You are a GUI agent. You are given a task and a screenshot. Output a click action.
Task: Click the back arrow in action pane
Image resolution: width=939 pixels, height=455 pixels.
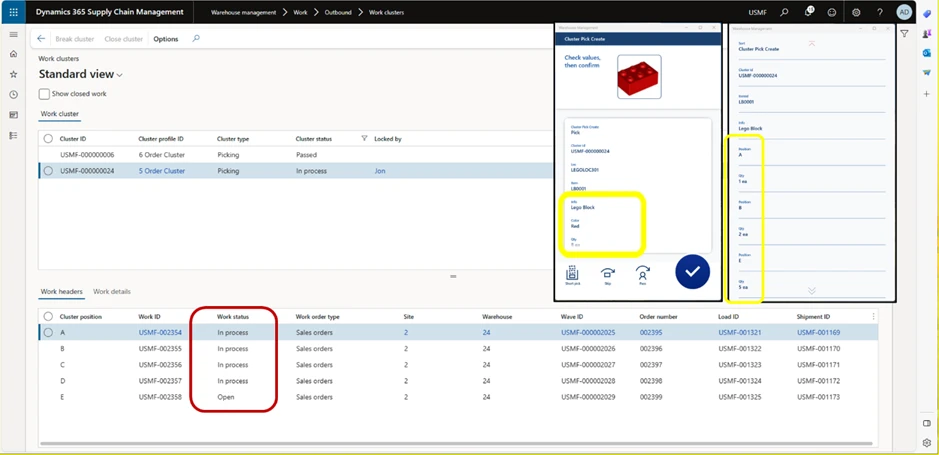(41, 39)
